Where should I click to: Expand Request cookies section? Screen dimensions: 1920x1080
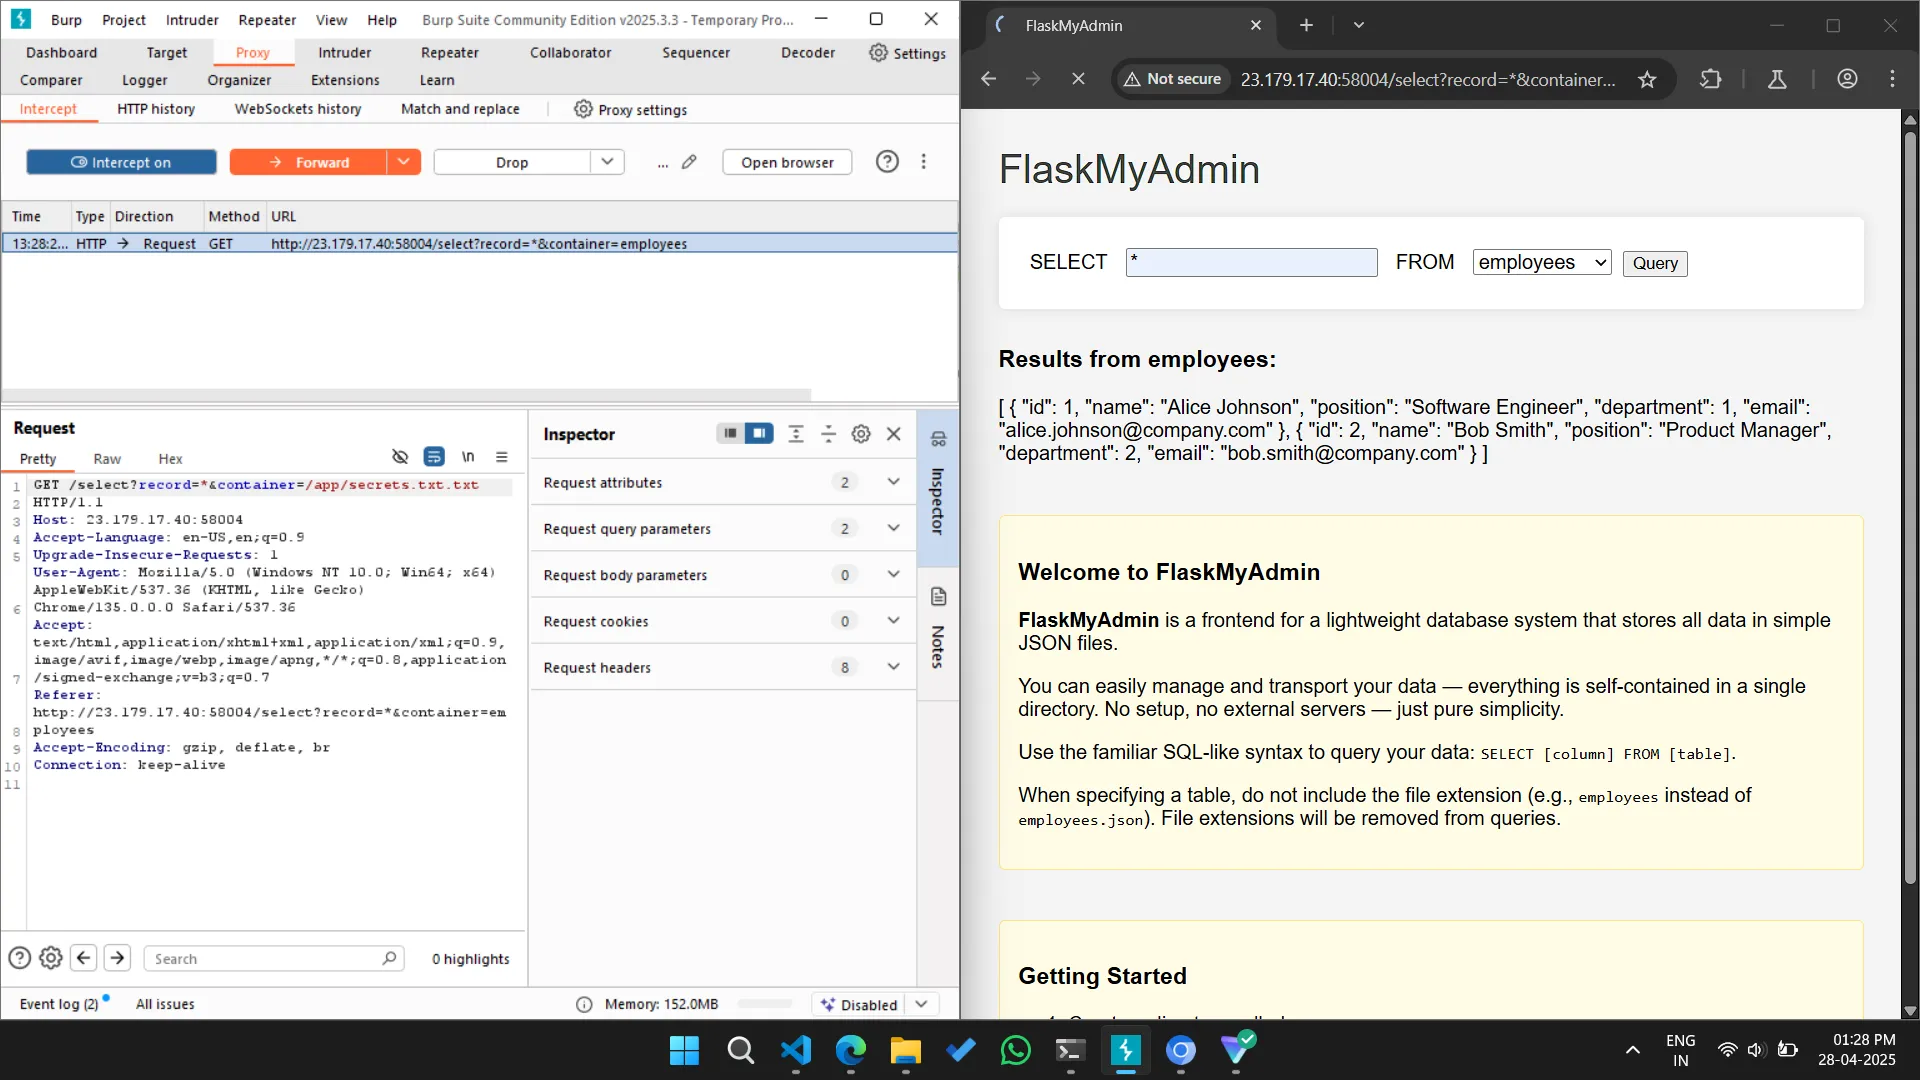point(723,621)
